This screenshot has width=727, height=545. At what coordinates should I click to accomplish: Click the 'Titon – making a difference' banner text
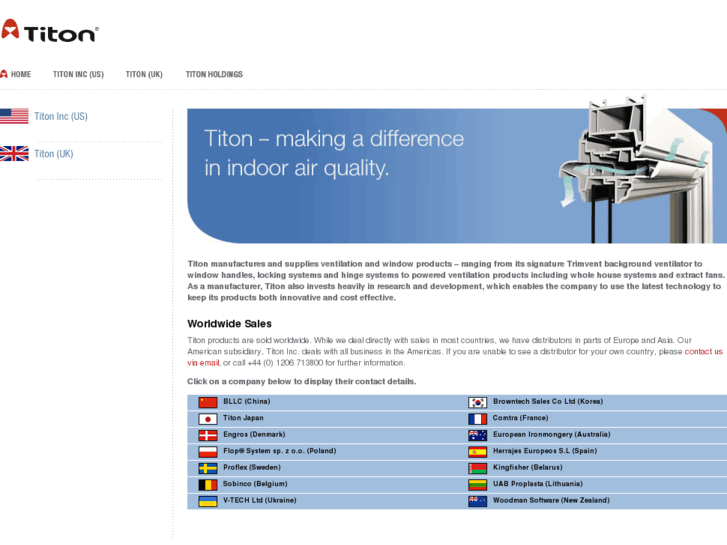point(334,153)
